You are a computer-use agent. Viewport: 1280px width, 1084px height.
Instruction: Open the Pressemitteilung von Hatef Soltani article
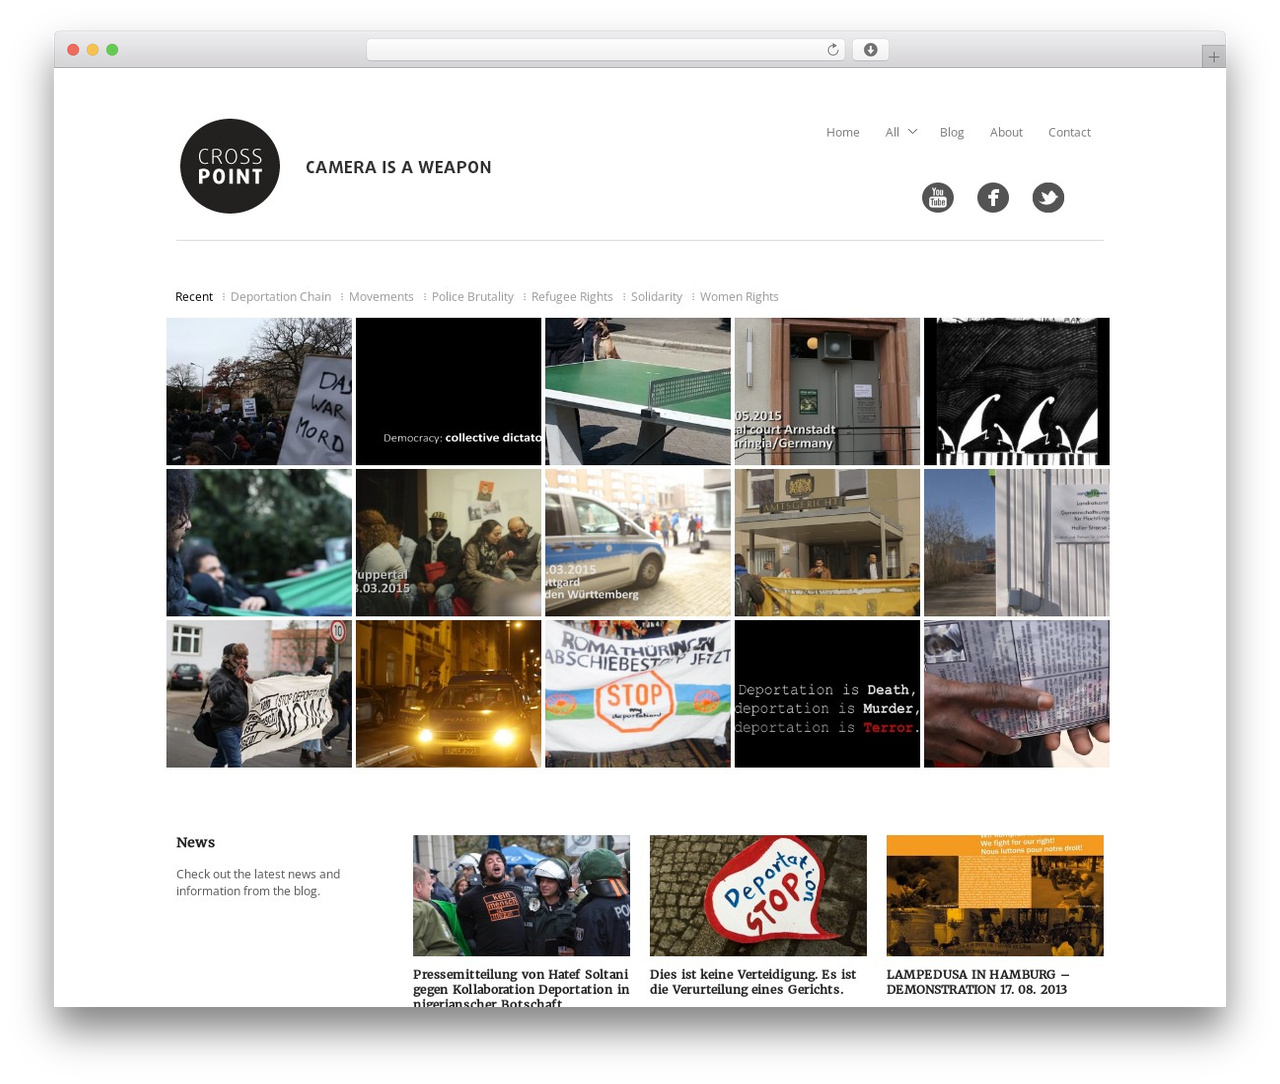tap(521, 989)
